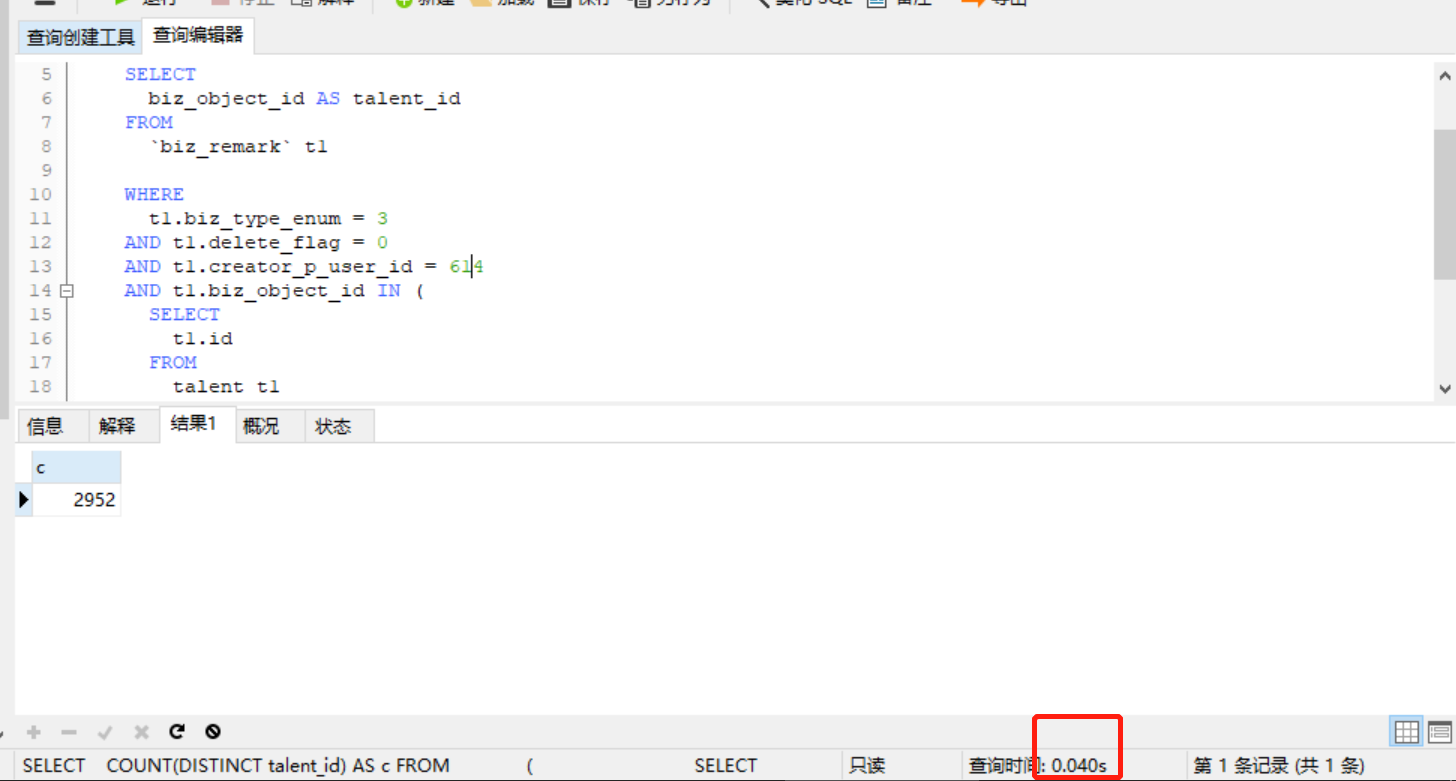Image resolution: width=1456 pixels, height=781 pixels.
Task: Click line number 9 in gutter
Action: point(45,170)
